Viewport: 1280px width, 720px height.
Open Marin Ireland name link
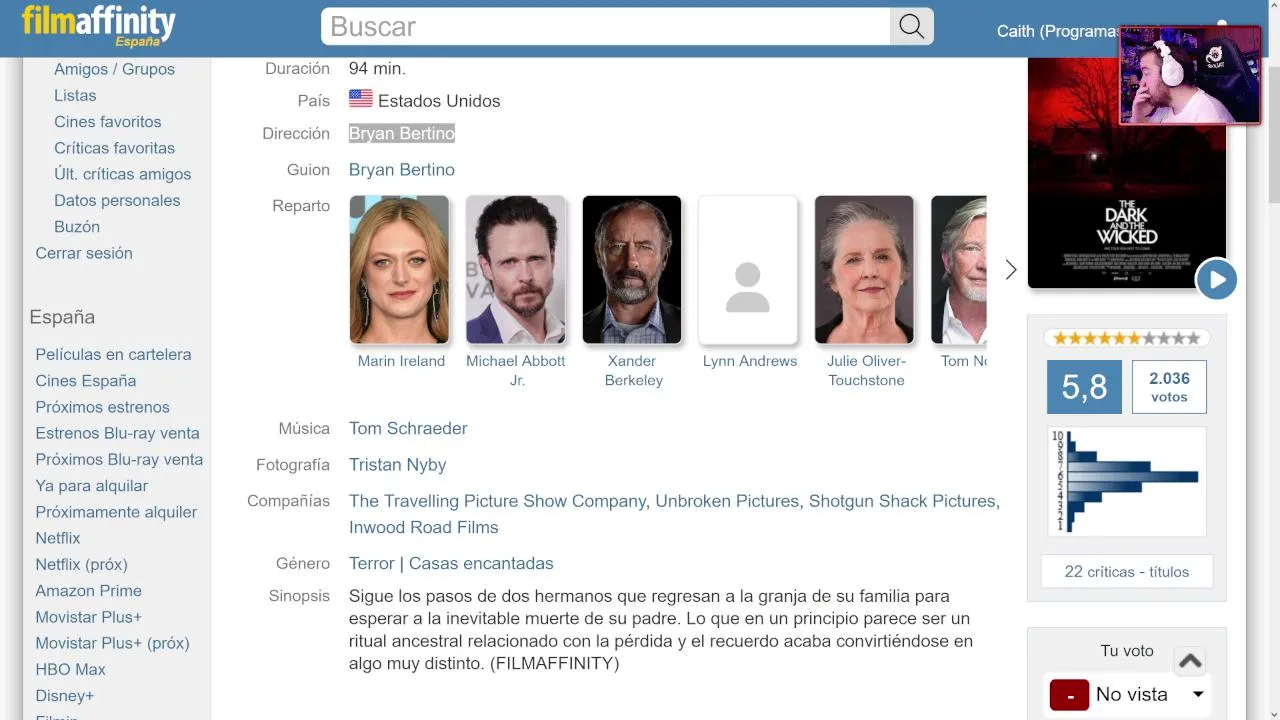(401, 361)
